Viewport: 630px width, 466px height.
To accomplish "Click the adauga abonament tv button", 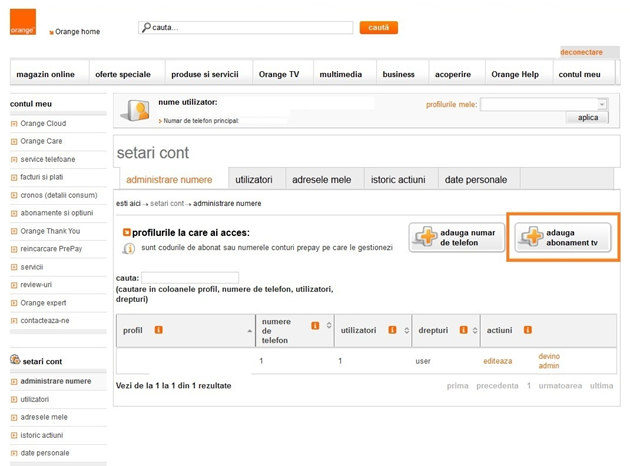I will click(x=563, y=237).
